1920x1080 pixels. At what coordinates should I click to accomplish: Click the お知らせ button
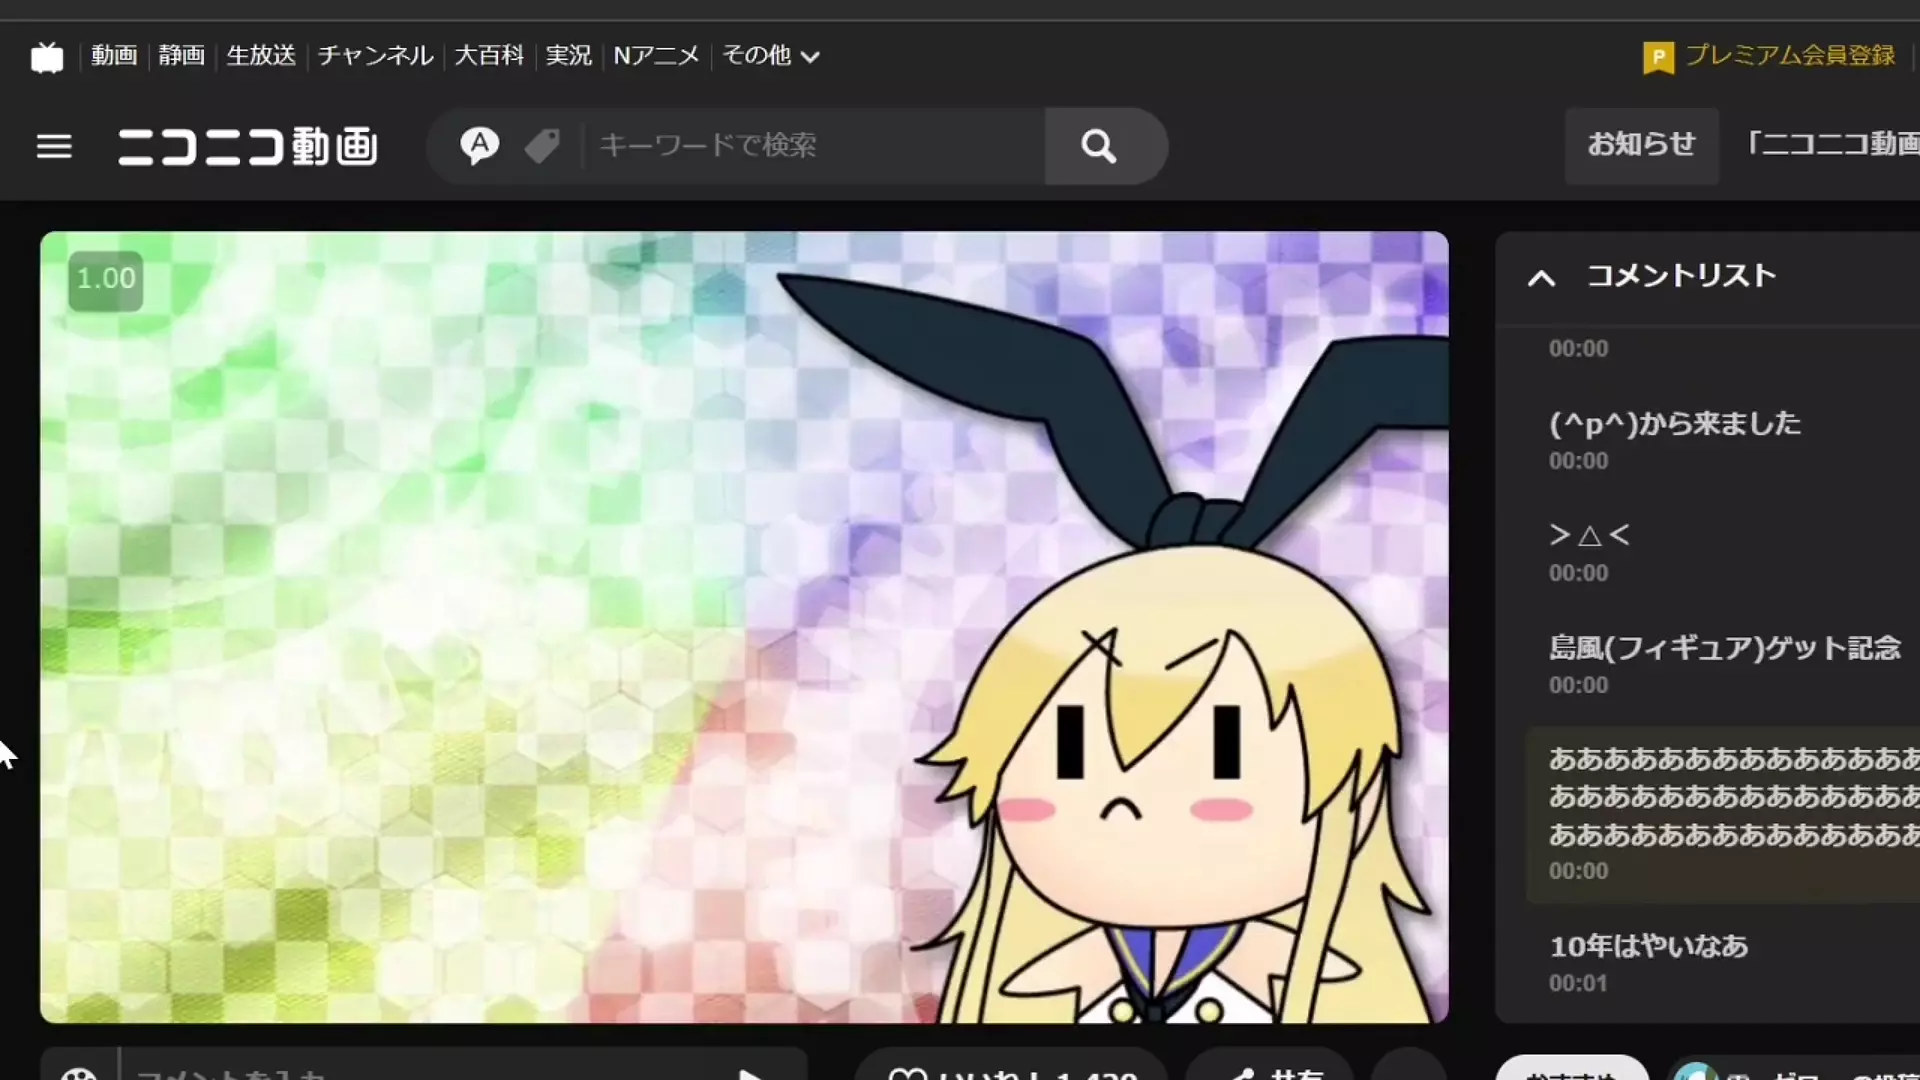[1642, 145]
